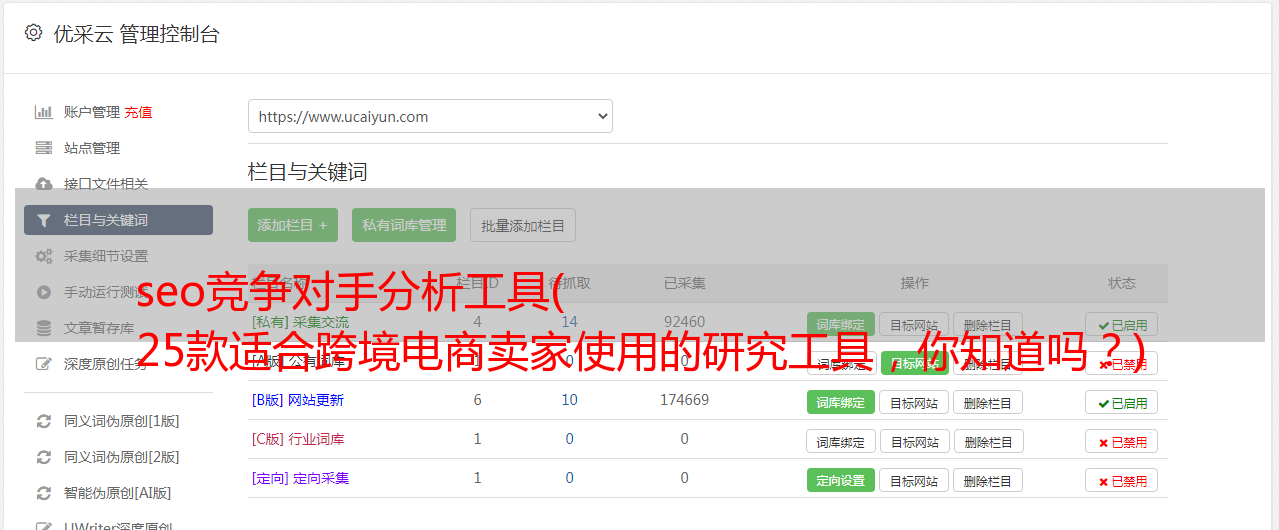Viewport: 1279px width, 530px height.
Task: Click 定向设置 for the 定向采集 row
Action: pos(841,480)
